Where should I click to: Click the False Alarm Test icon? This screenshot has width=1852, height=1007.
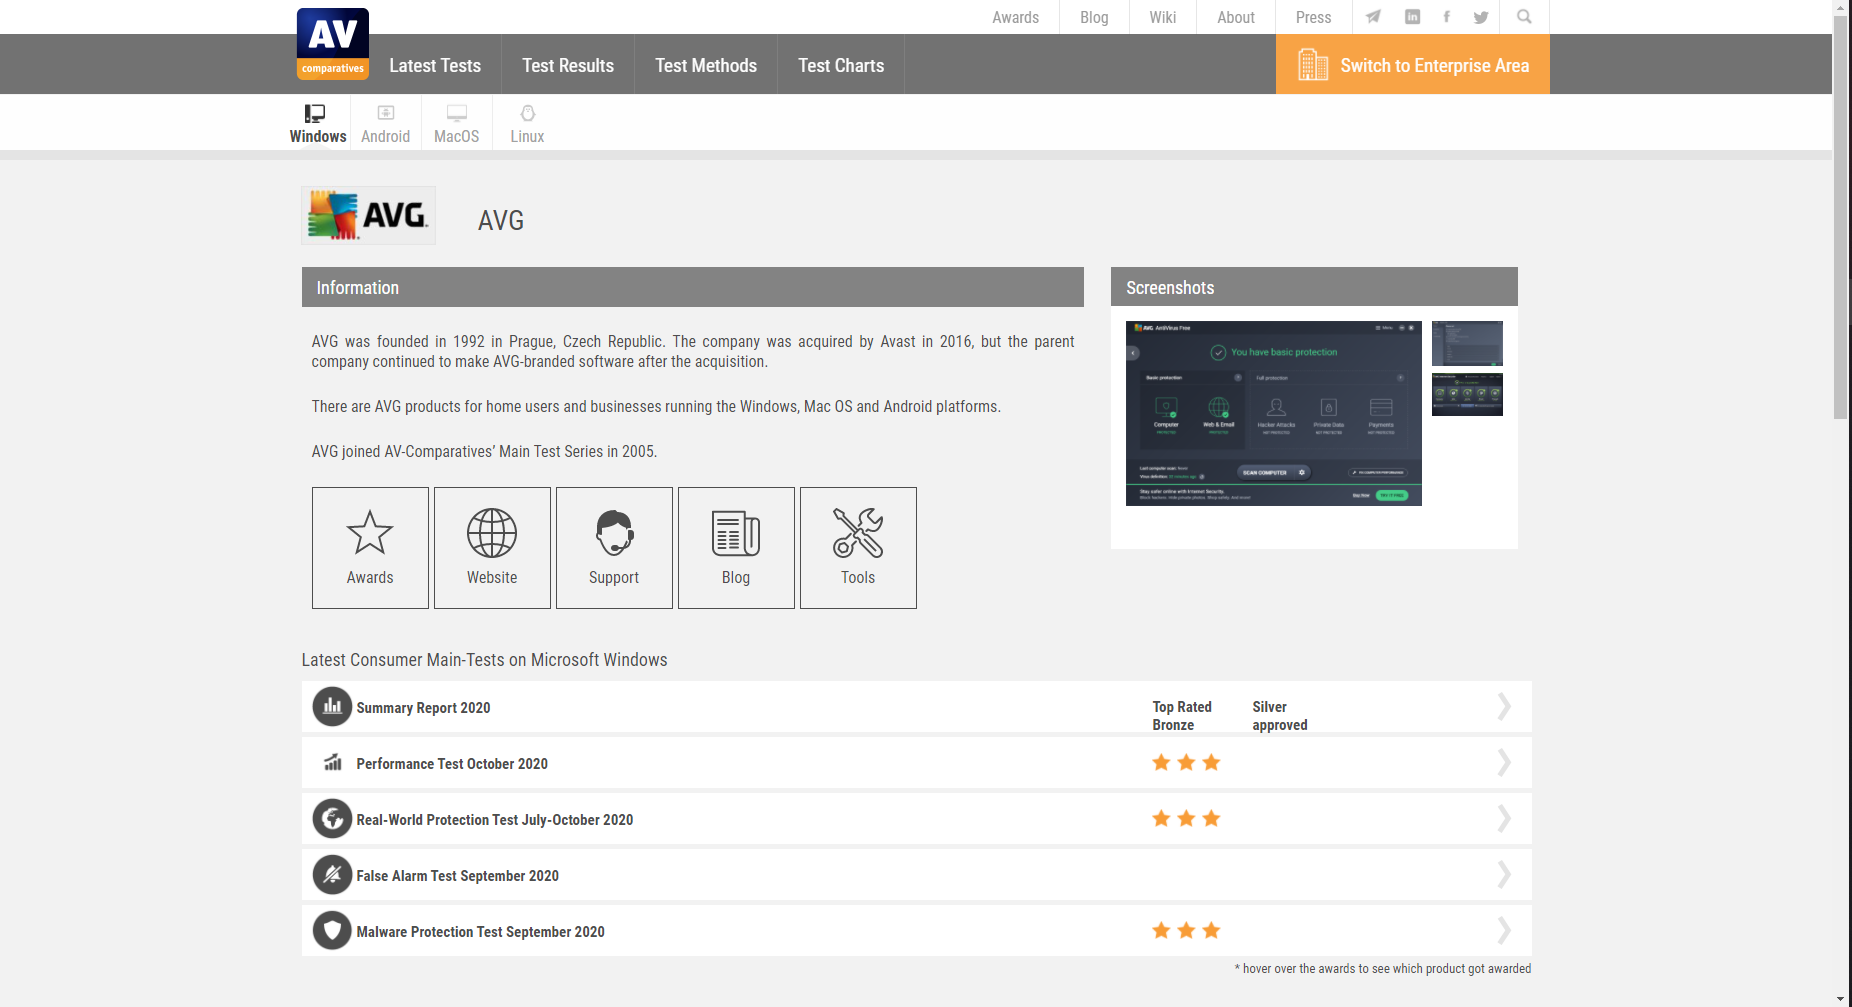click(332, 874)
